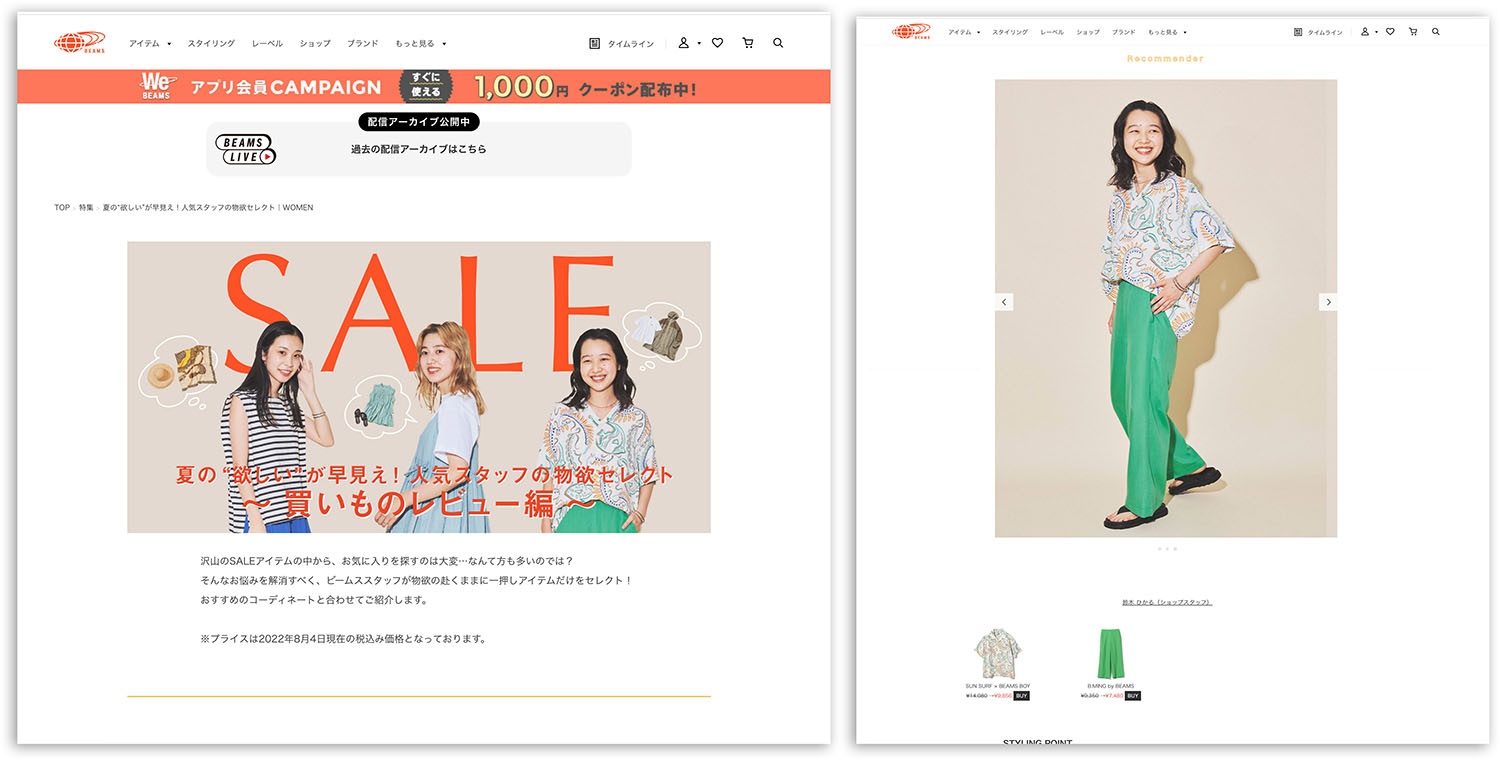Click the B:MING by BEAMS product name

point(1111,686)
